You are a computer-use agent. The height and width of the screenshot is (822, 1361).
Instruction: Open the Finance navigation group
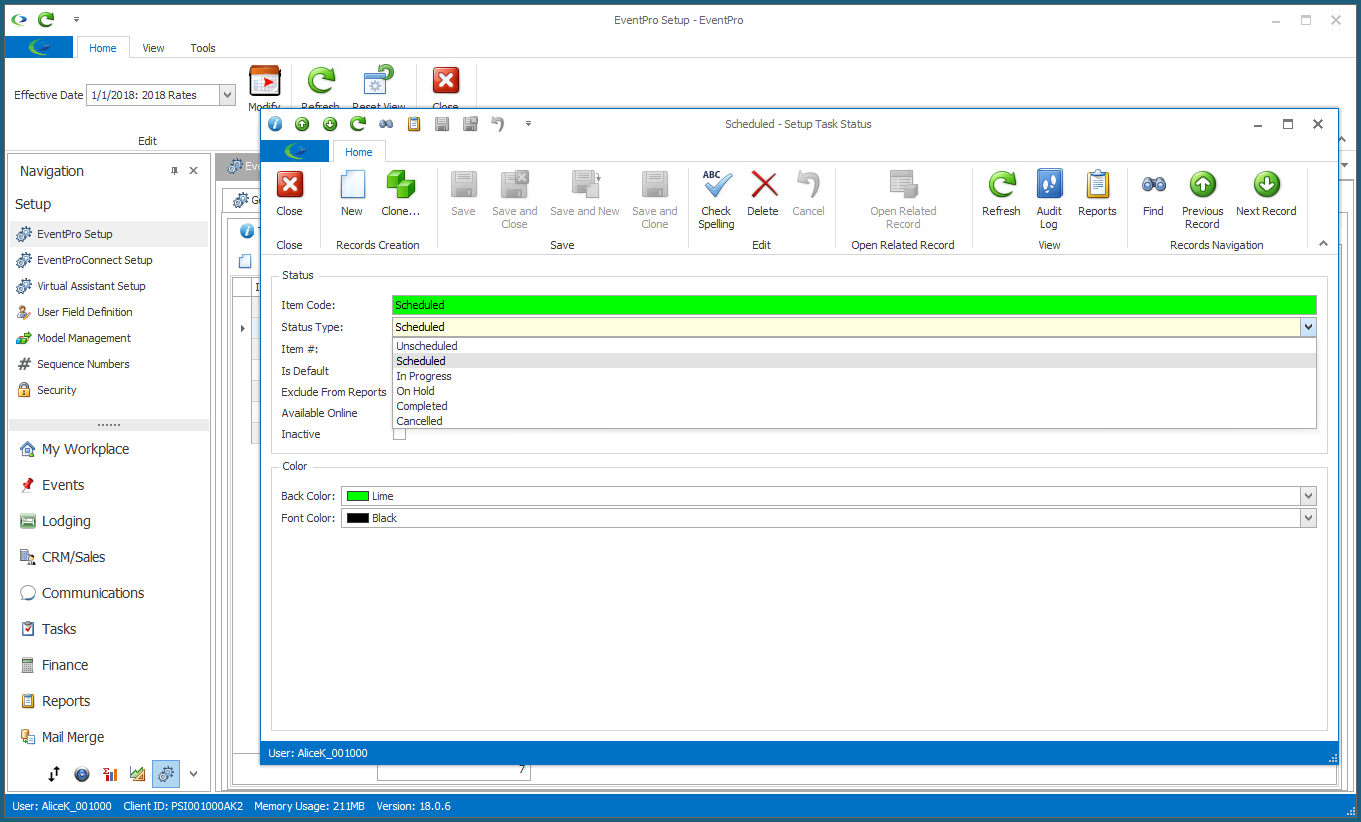point(108,665)
